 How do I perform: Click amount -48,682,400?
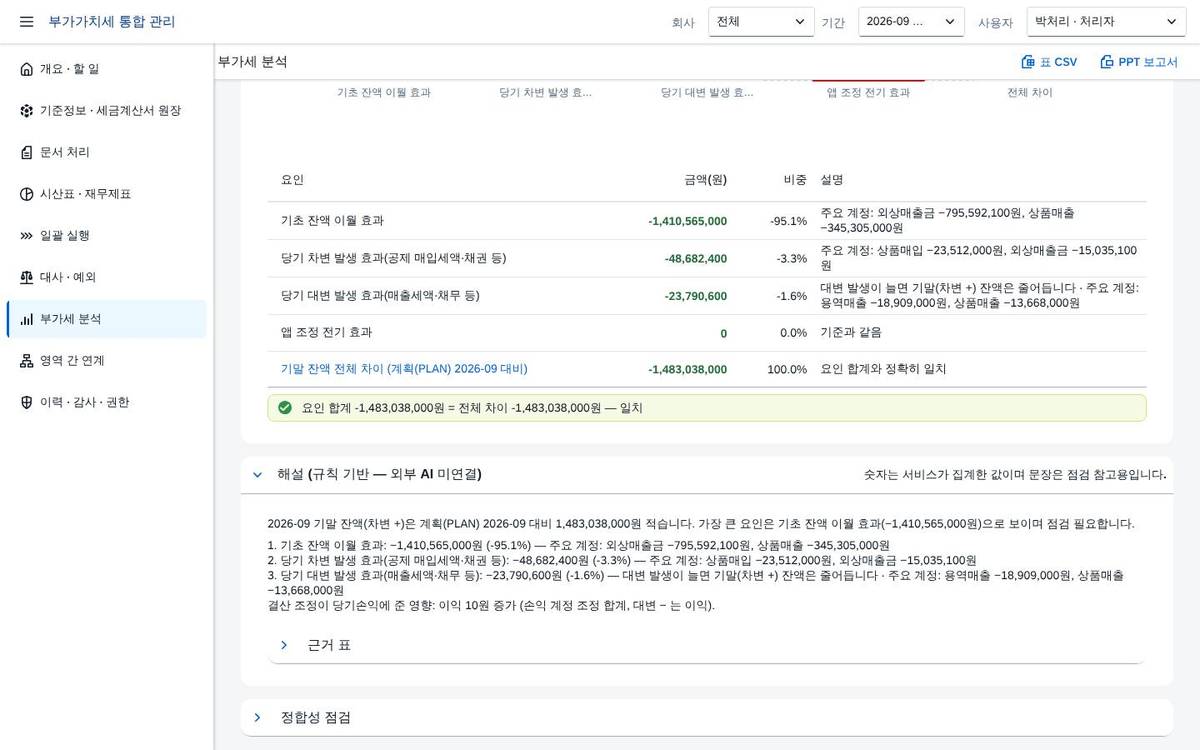tap(696, 259)
